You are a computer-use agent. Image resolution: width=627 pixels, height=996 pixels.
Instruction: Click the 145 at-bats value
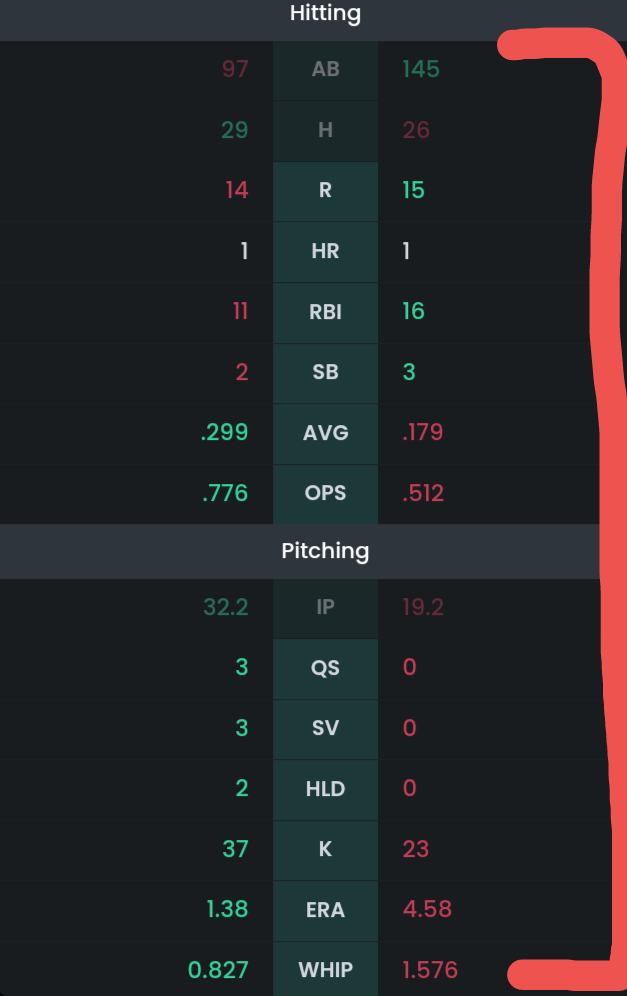coord(421,69)
